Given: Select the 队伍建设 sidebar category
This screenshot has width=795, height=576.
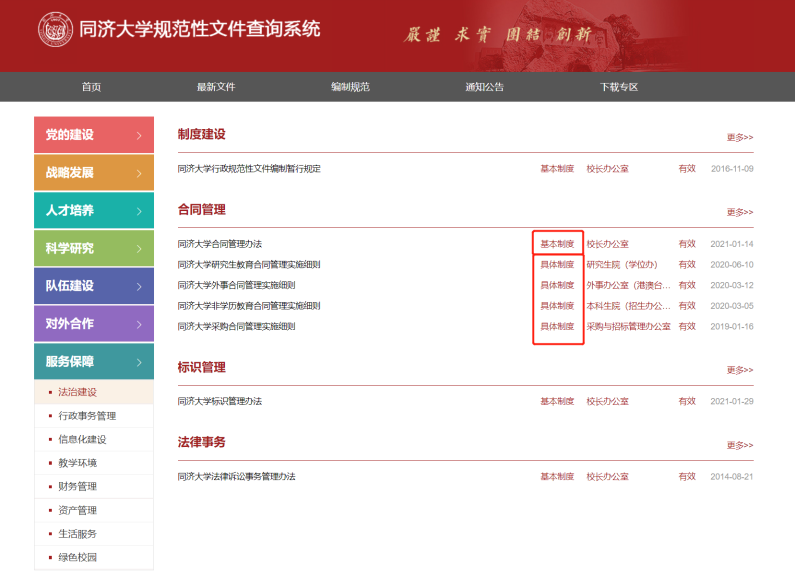Looking at the screenshot, I should coord(94,286).
